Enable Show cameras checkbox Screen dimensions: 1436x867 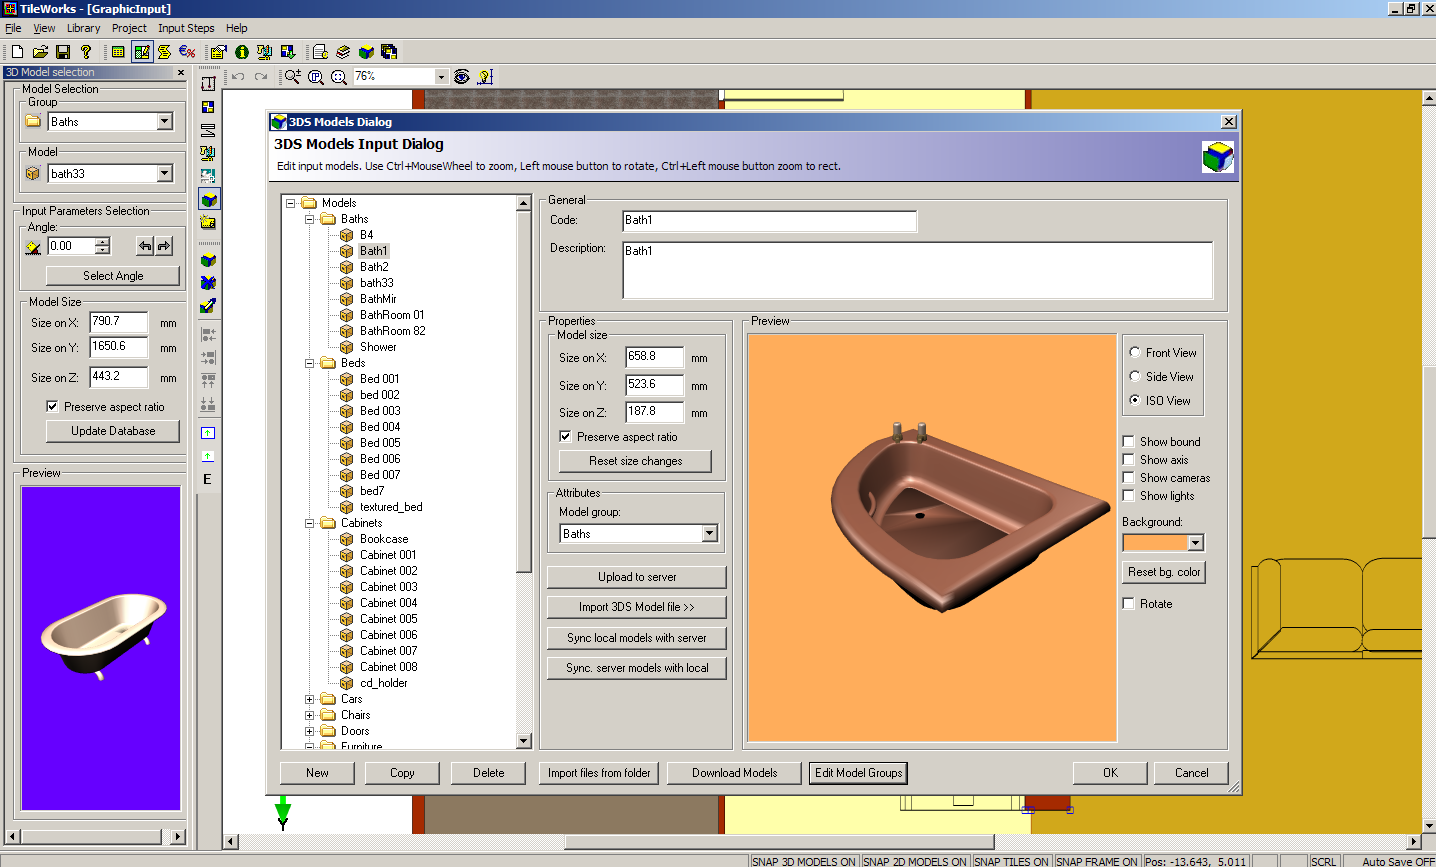click(1129, 477)
